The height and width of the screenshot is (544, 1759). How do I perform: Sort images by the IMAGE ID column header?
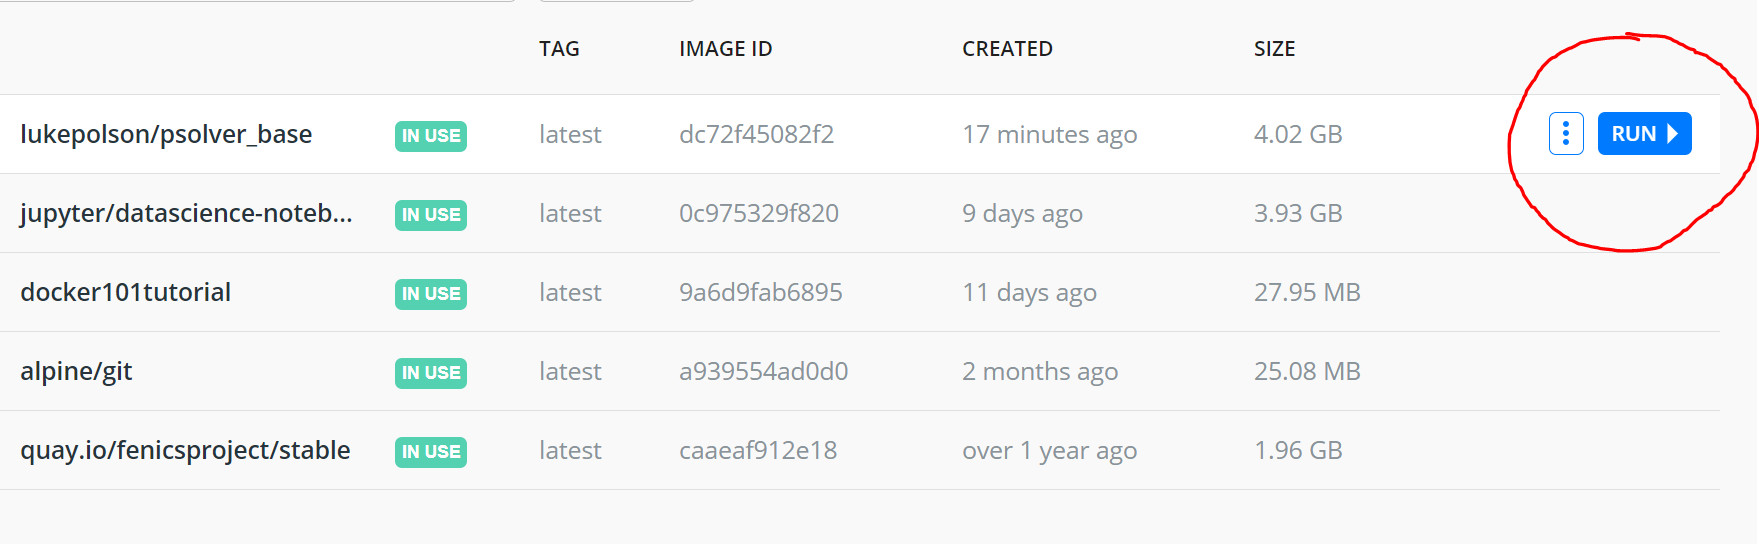pyautogui.click(x=725, y=49)
